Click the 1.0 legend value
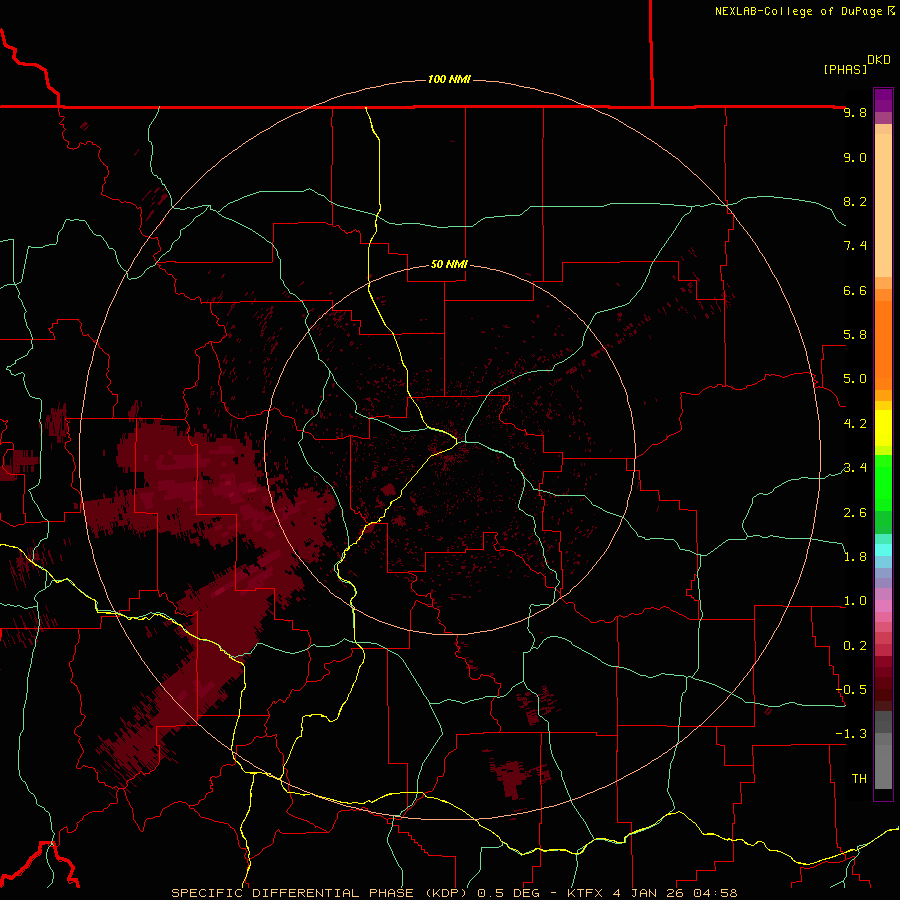 pyautogui.click(x=855, y=601)
